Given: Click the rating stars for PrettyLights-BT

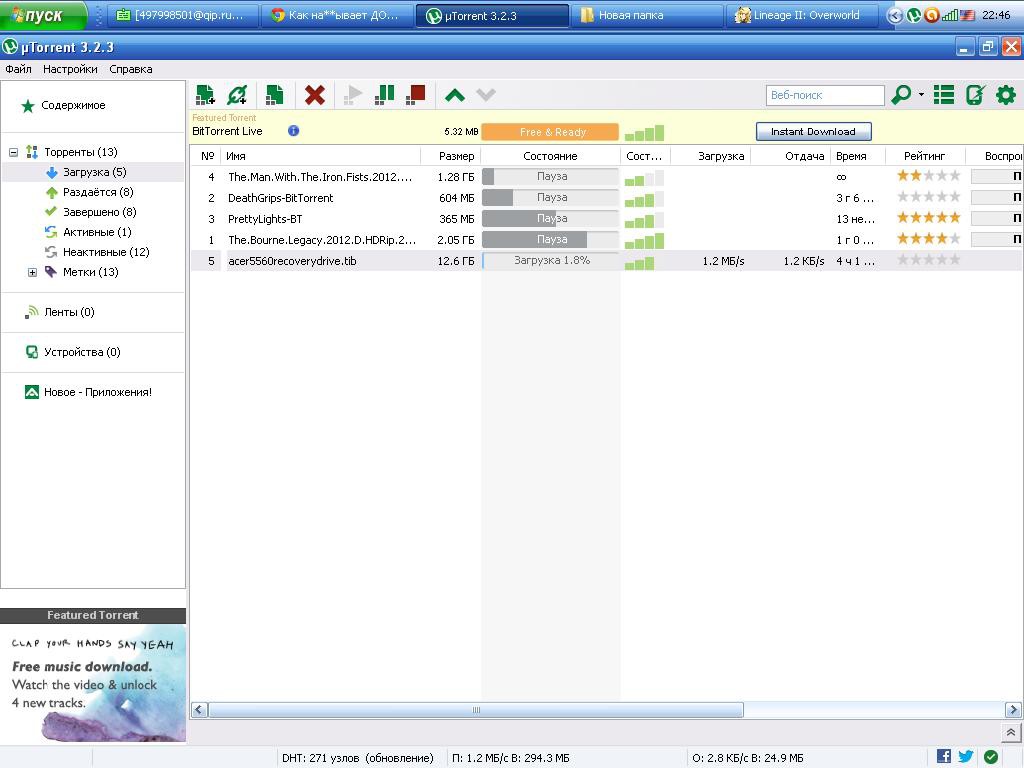Looking at the screenshot, I should [928, 217].
